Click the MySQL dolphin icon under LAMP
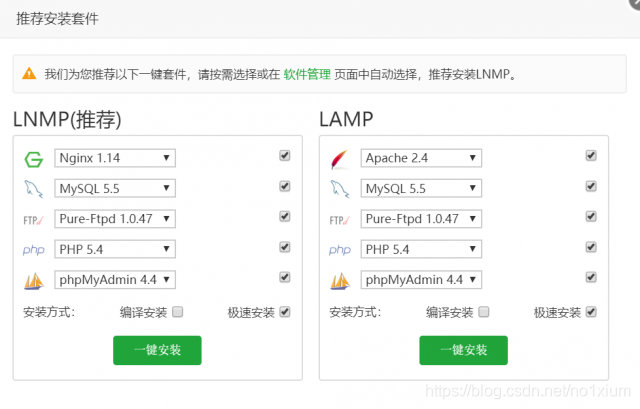Viewport: 640px width, 409px height. pyautogui.click(x=340, y=189)
